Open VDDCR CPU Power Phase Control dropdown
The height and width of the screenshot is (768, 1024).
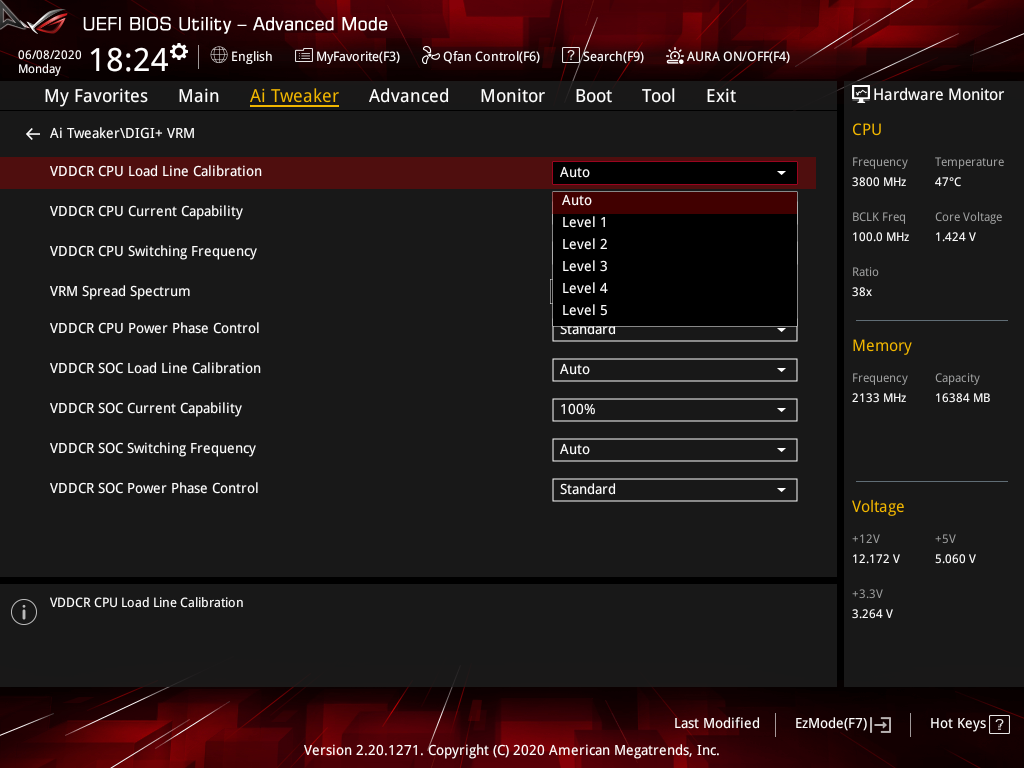click(675, 332)
